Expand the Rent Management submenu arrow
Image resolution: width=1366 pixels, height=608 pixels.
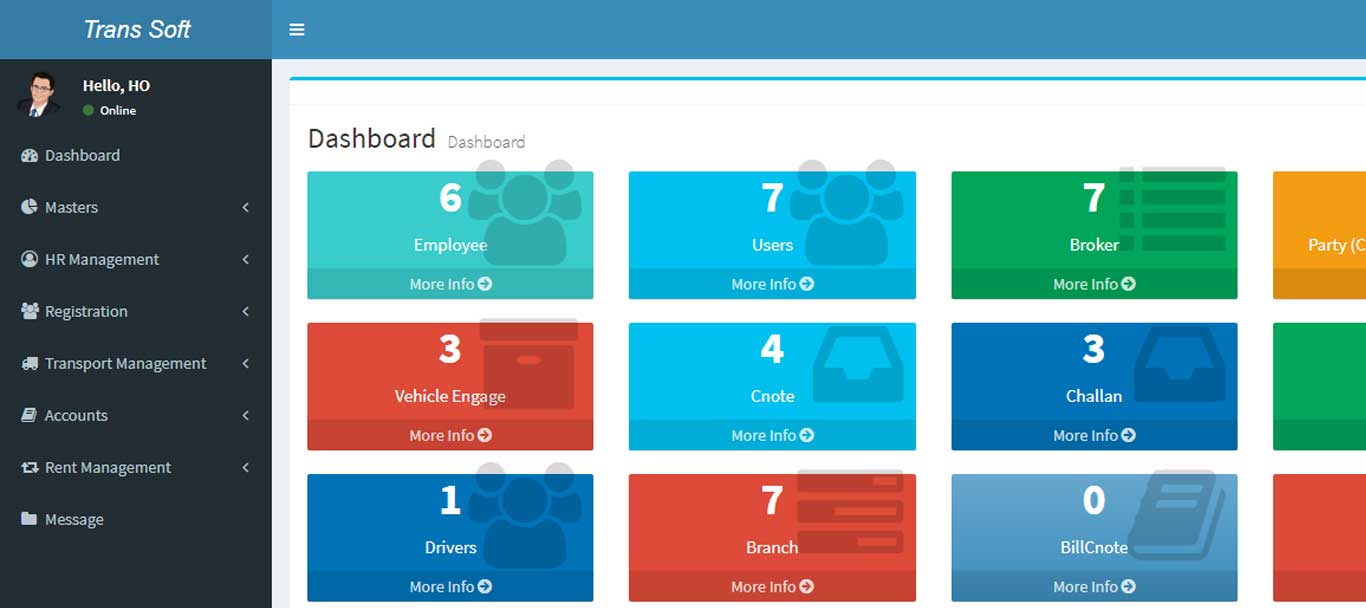pos(246,468)
